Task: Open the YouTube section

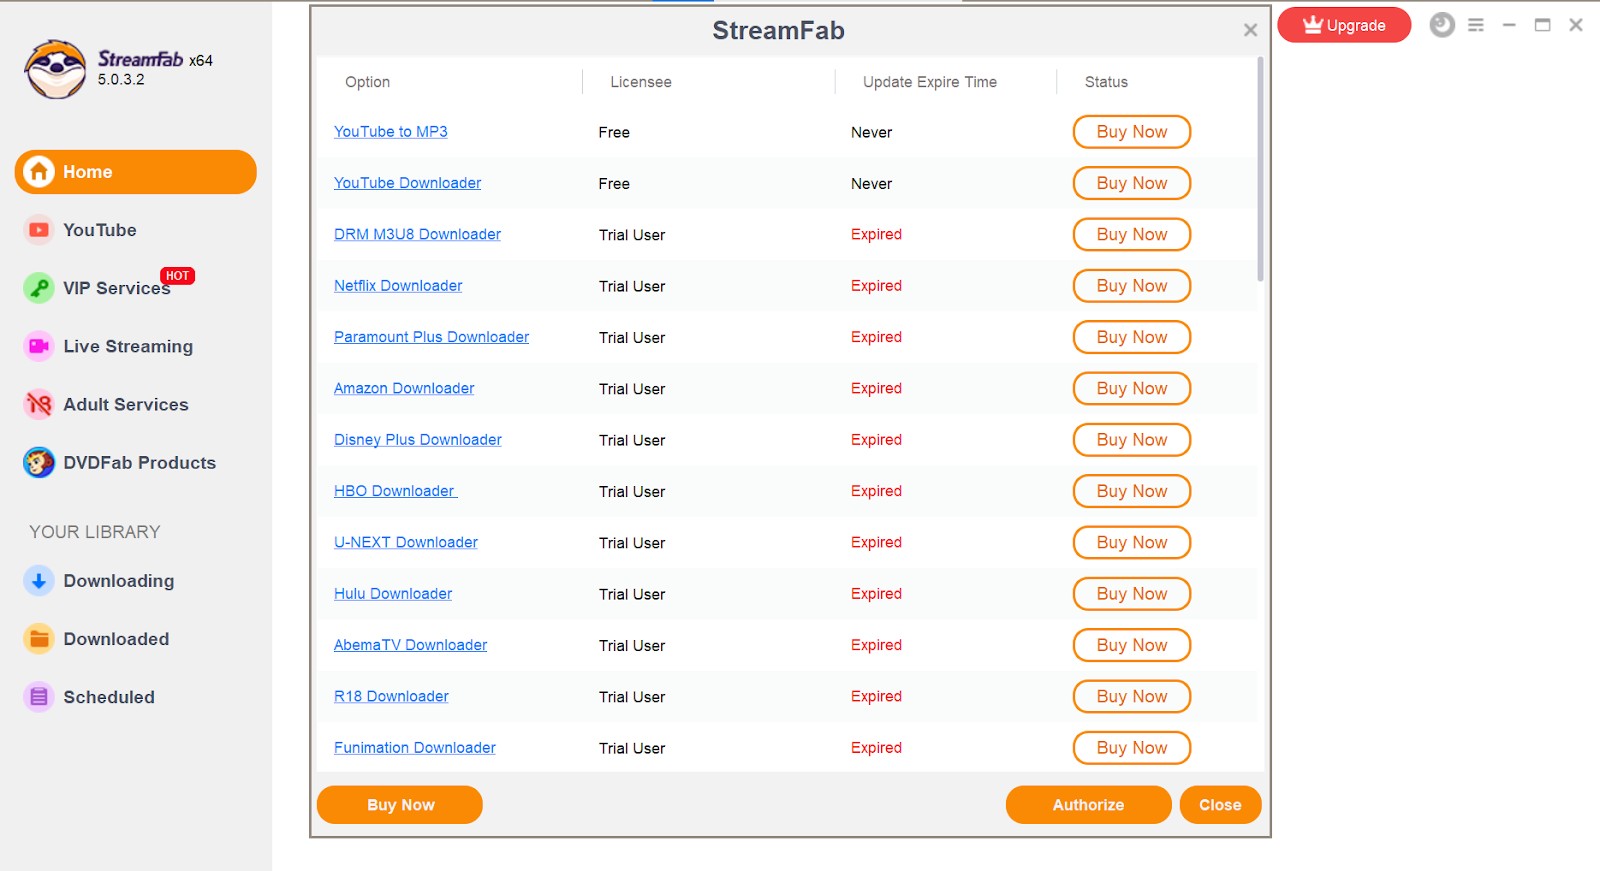Action: click(x=100, y=230)
